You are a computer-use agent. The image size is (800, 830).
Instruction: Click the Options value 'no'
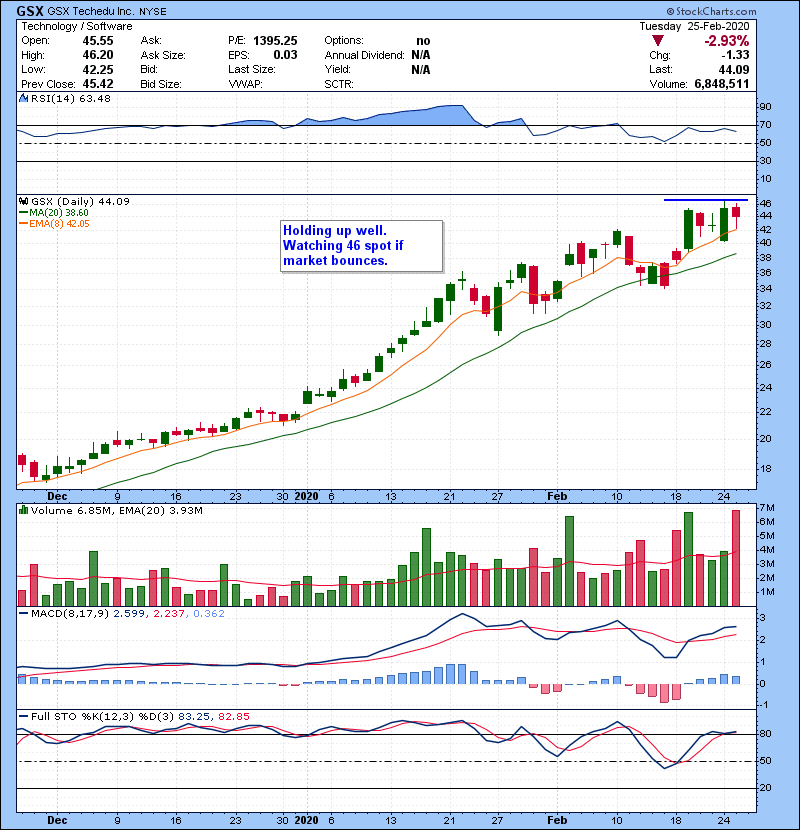pyautogui.click(x=423, y=41)
